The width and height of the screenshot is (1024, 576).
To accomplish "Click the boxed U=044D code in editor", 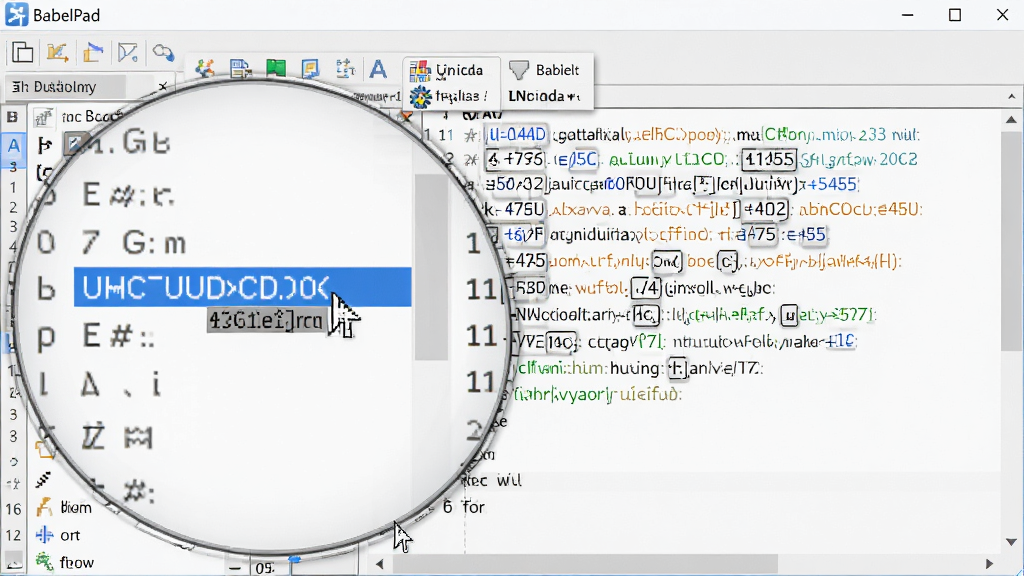I will click(x=517, y=135).
